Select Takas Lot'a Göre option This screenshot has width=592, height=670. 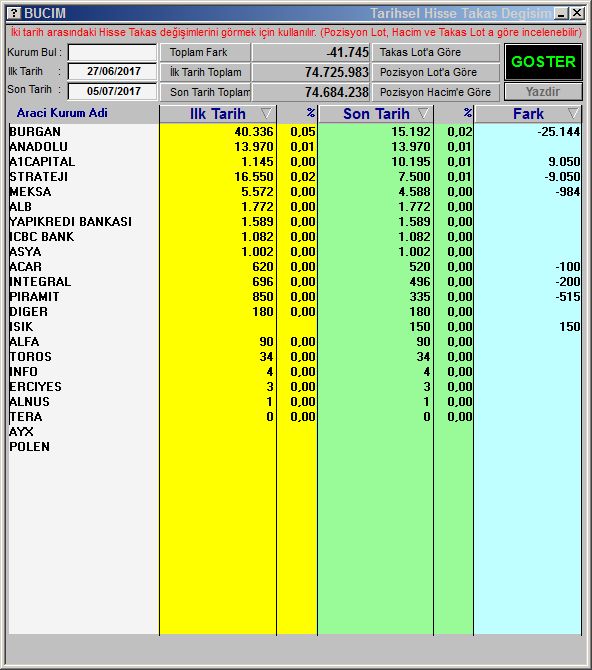(x=436, y=53)
